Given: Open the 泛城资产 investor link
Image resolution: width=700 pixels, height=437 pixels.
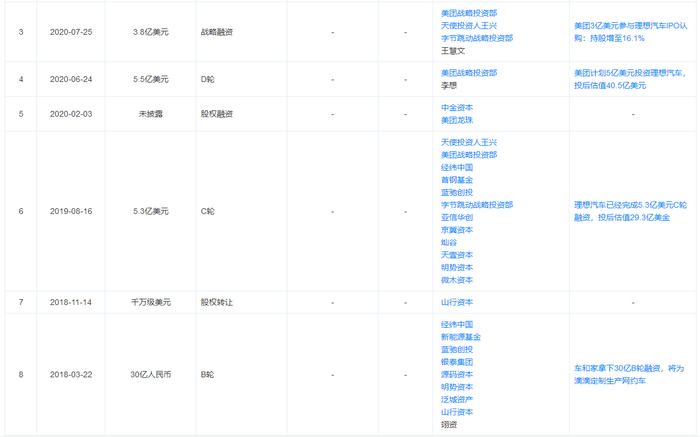Looking at the screenshot, I should [x=457, y=400].
